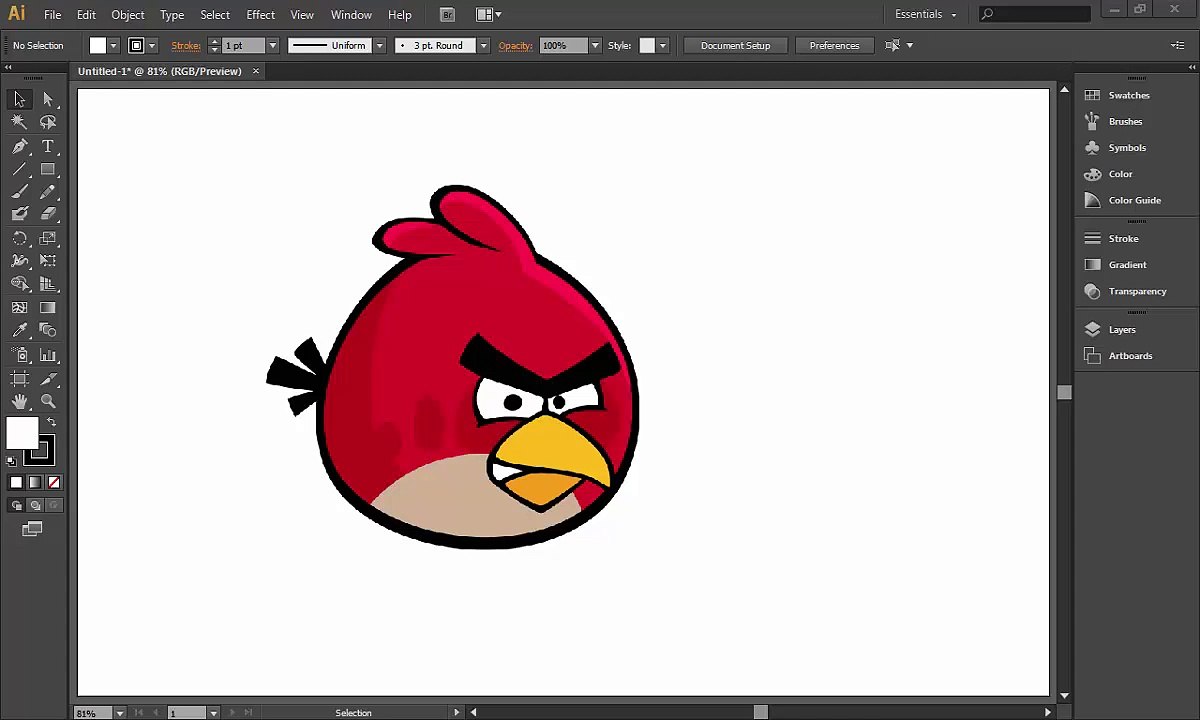Image resolution: width=1200 pixels, height=720 pixels.
Task: Open the fill color dropdown in control bar
Action: [113, 45]
